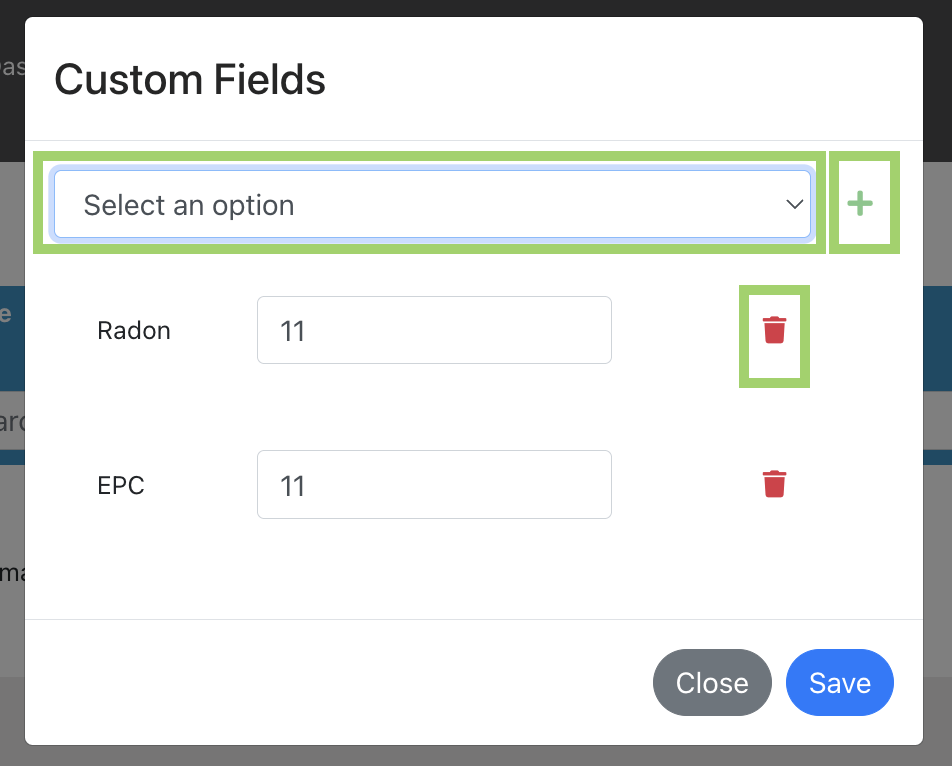952x766 pixels.
Task: Click the EPC field label
Action: pyautogui.click(x=121, y=485)
